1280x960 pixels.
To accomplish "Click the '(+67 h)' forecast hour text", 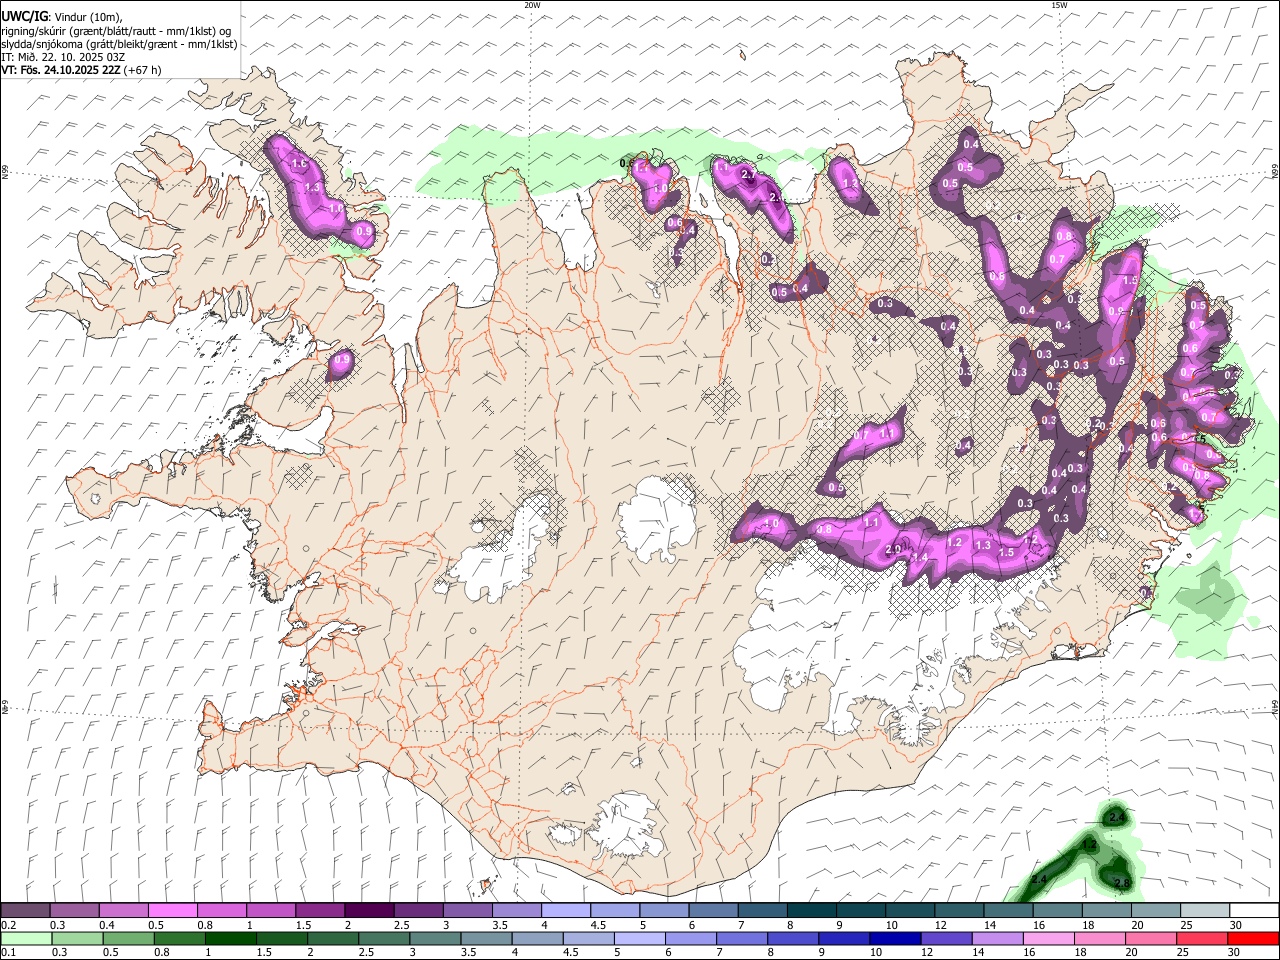I will (142, 70).
